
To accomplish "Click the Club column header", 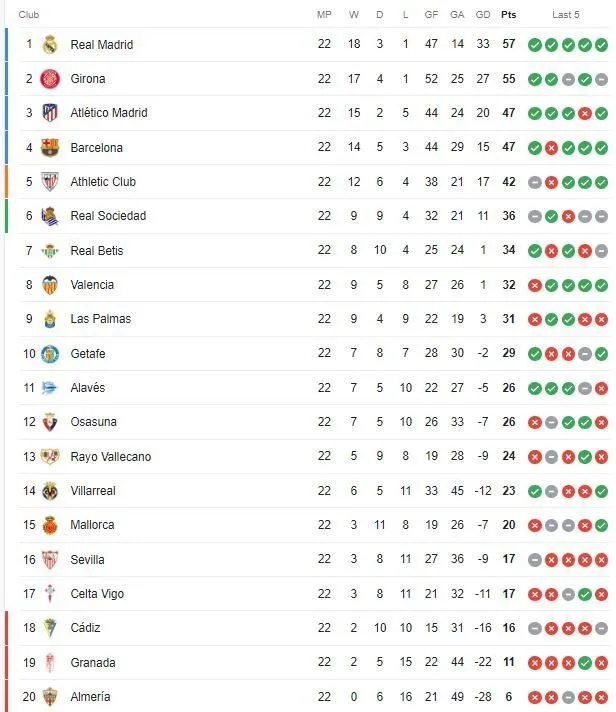I will 29,15.
